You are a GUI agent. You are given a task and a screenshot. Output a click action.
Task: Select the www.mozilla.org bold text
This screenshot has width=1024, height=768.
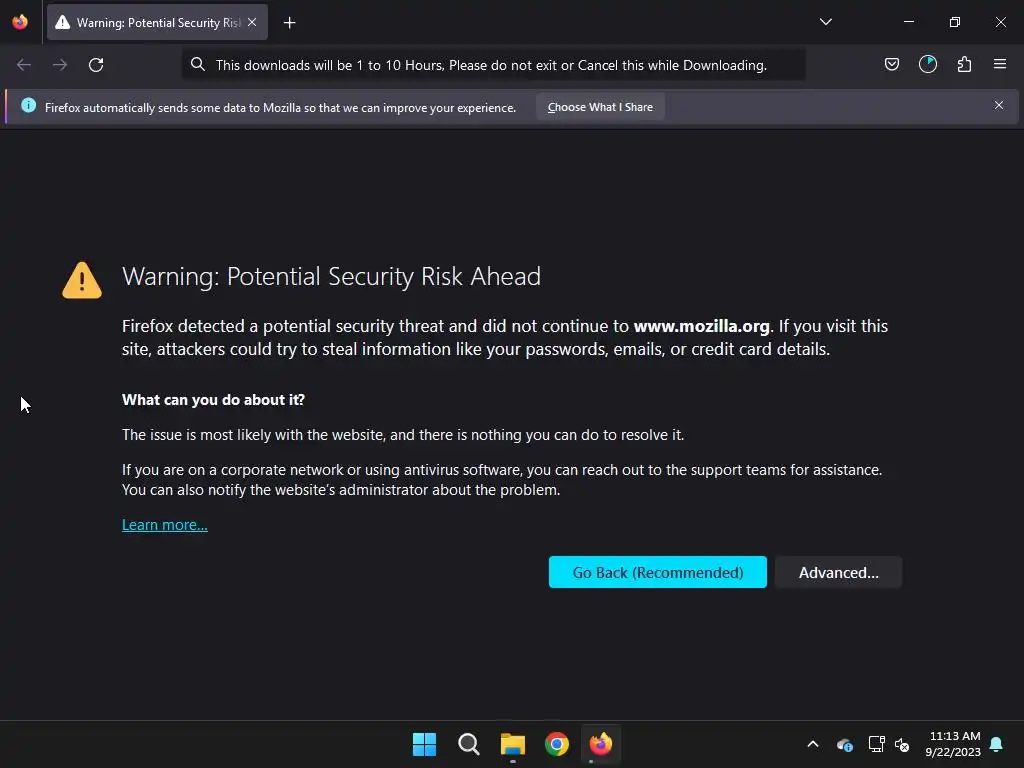tap(701, 326)
